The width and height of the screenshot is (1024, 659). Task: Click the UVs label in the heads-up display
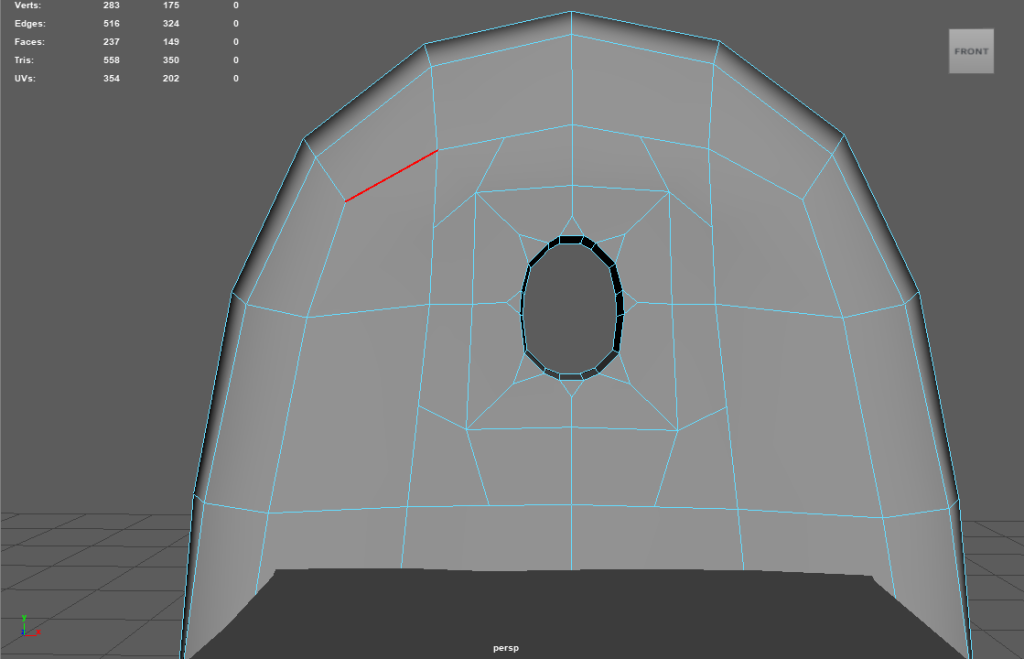pos(26,78)
